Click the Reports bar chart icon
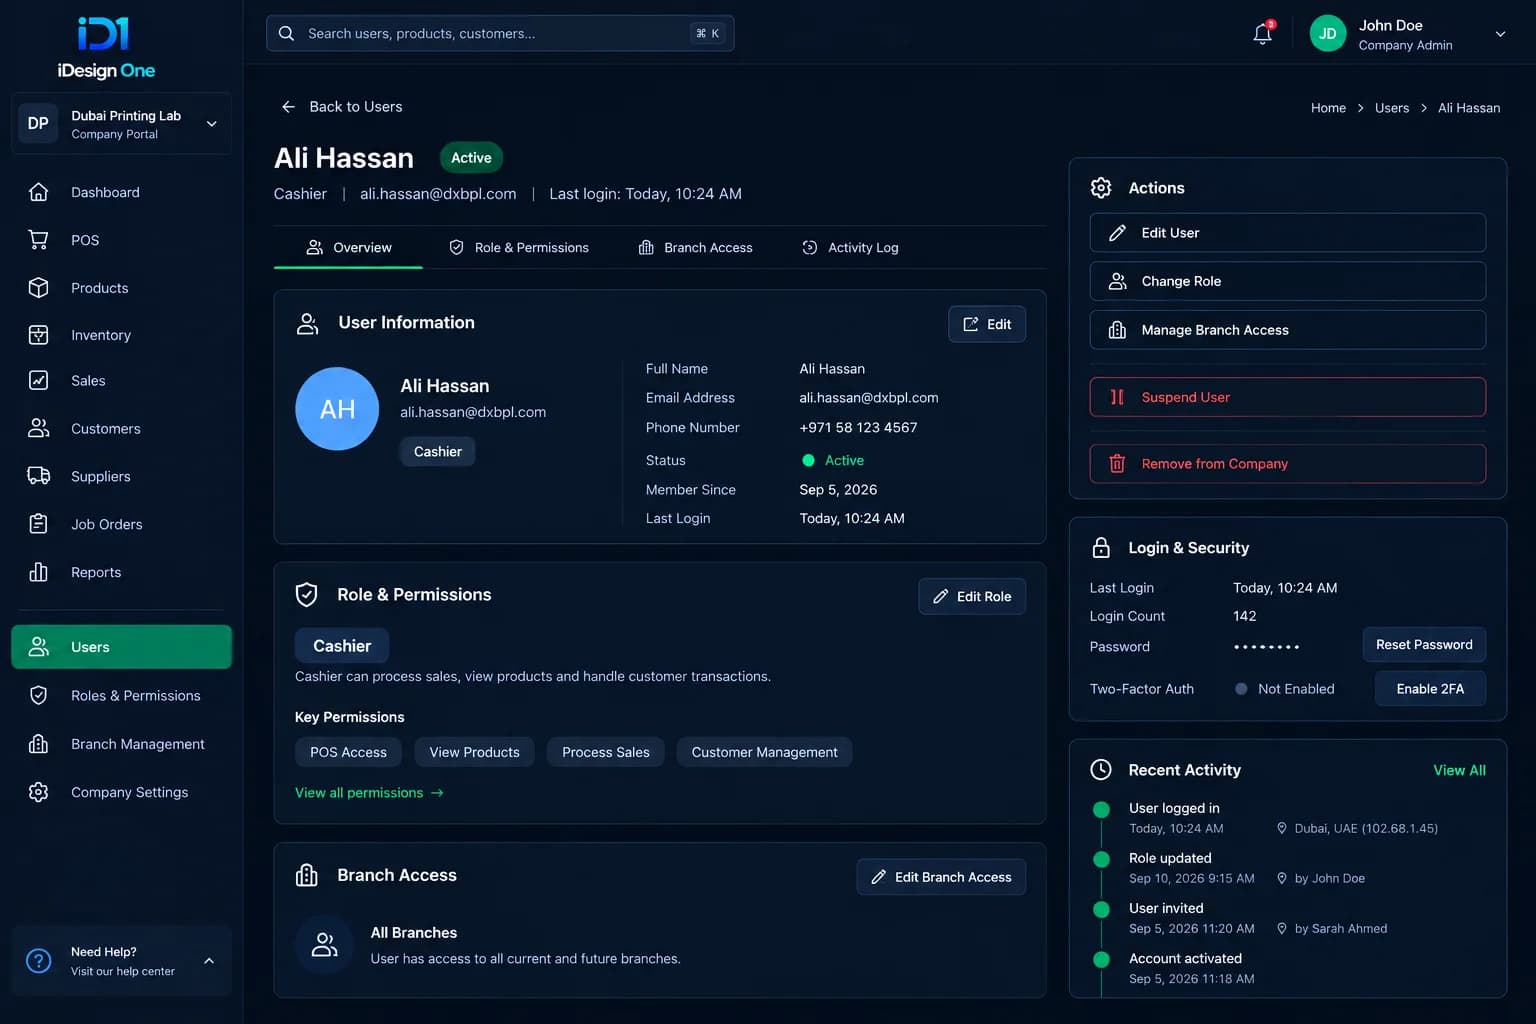Viewport: 1536px width, 1024px height. [x=38, y=572]
